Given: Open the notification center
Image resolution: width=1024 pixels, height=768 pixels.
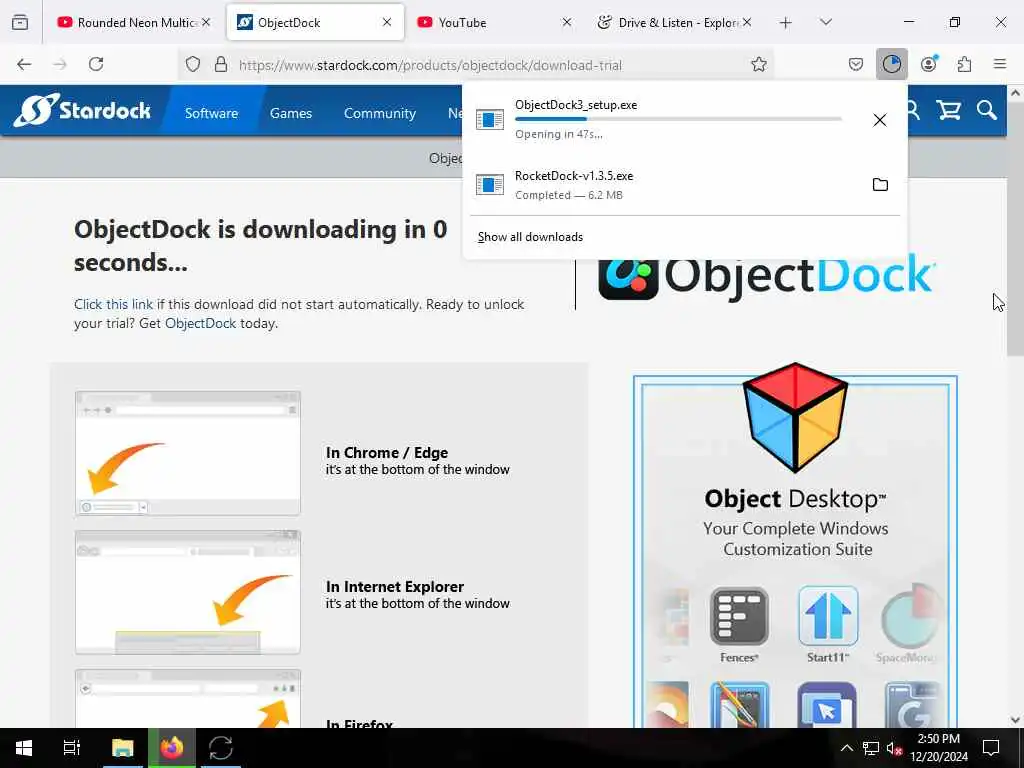Looking at the screenshot, I should [991, 748].
